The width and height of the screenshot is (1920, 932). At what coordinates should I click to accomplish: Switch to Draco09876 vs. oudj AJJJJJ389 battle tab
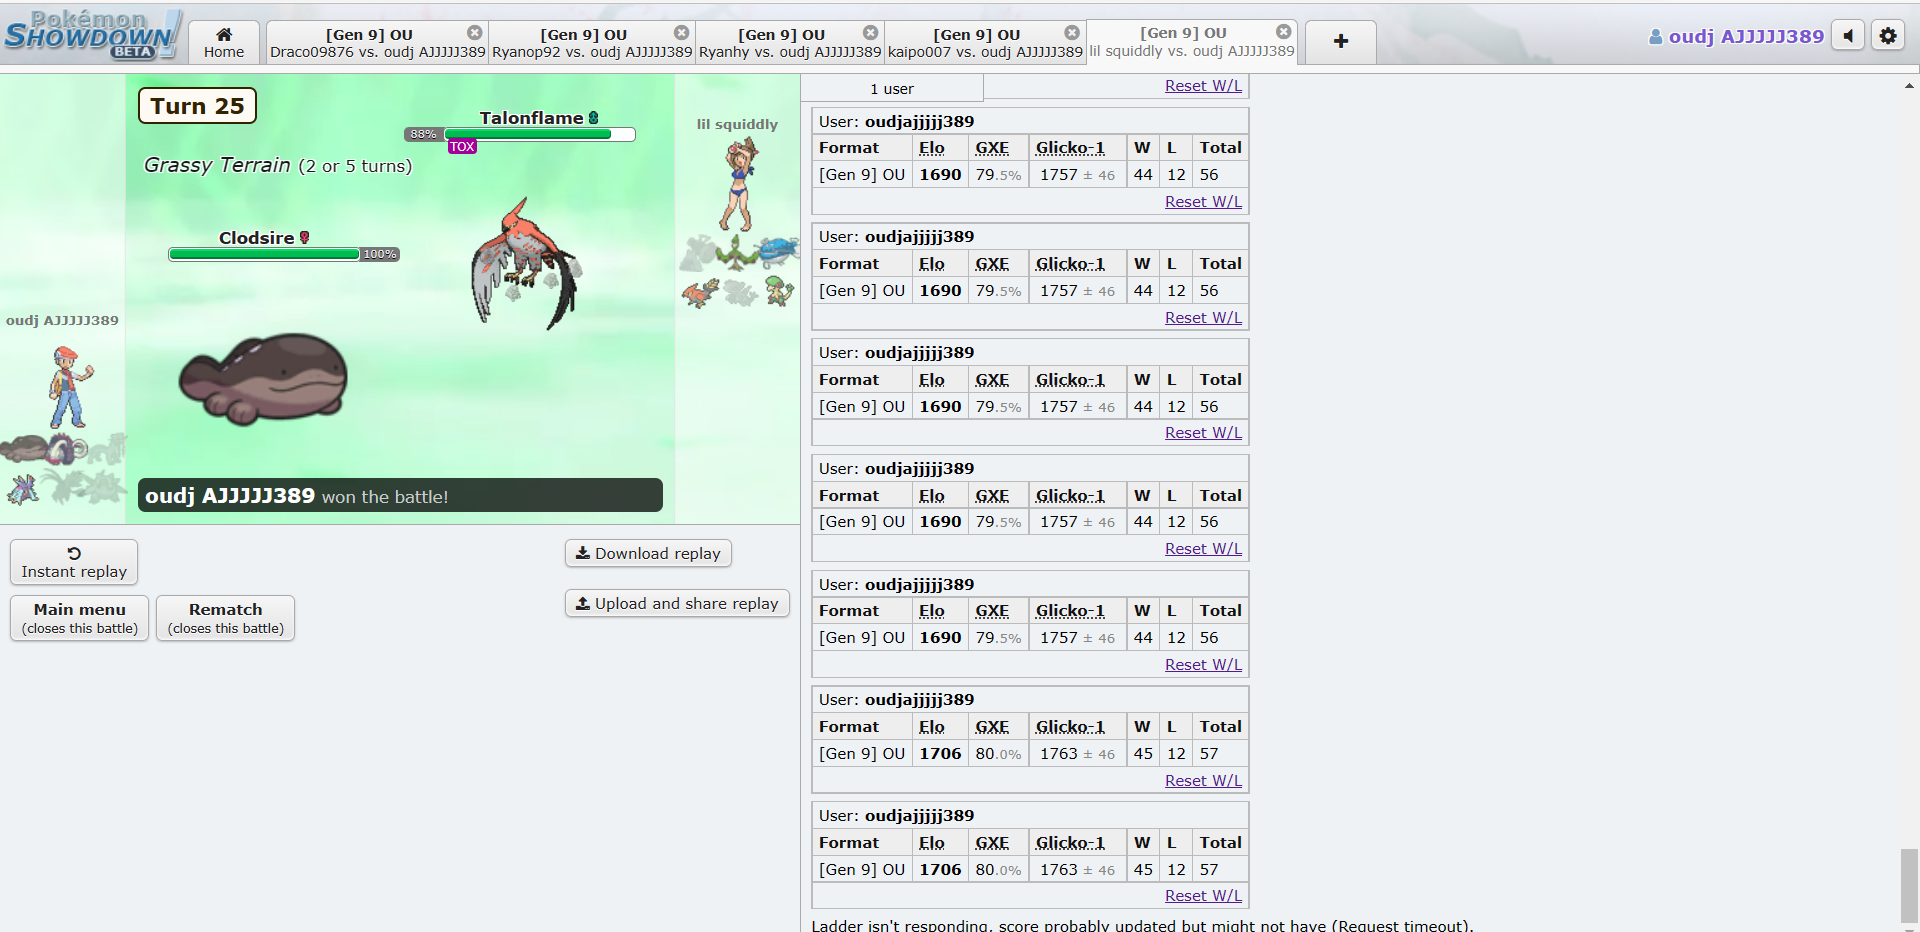tap(377, 42)
